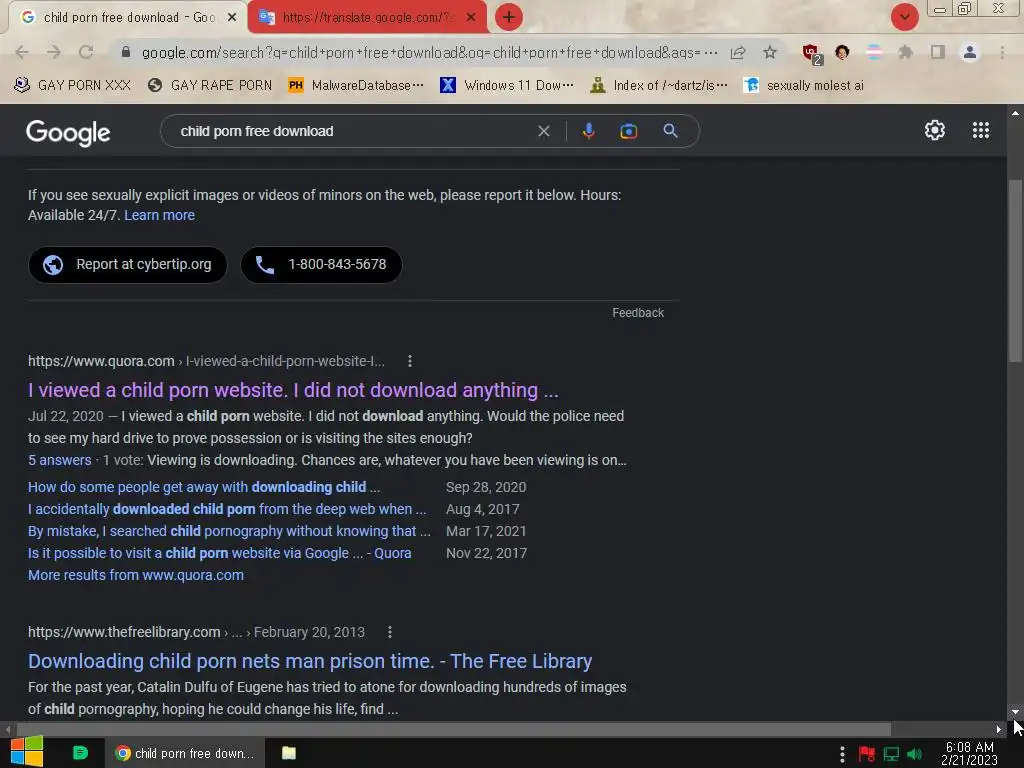Open the Extensions puzzle piece menu
This screenshot has height=768, width=1024.
(x=905, y=52)
